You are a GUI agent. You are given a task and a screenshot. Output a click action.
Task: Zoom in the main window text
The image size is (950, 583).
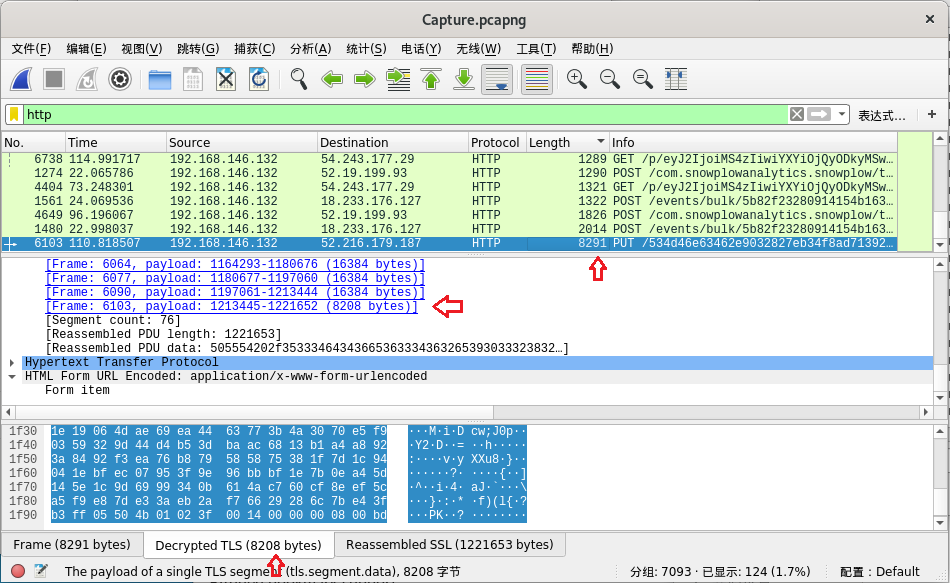click(x=577, y=79)
